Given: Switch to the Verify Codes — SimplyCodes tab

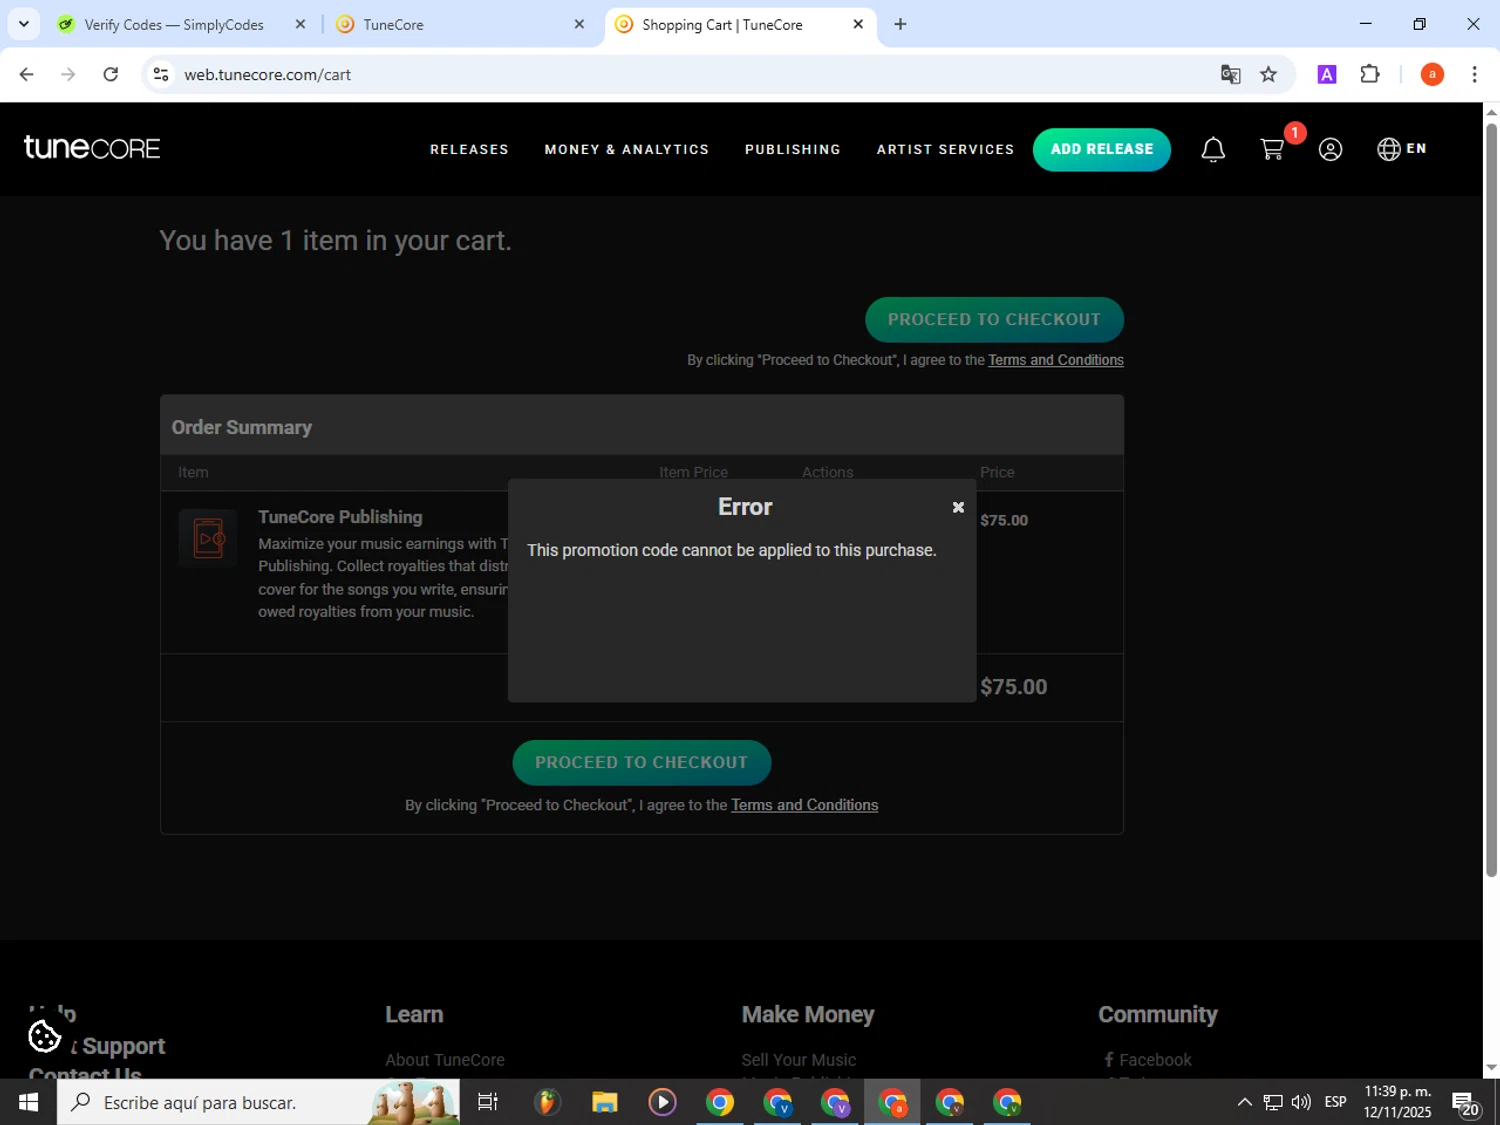Looking at the screenshot, I should pyautogui.click(x=174, y=25).
